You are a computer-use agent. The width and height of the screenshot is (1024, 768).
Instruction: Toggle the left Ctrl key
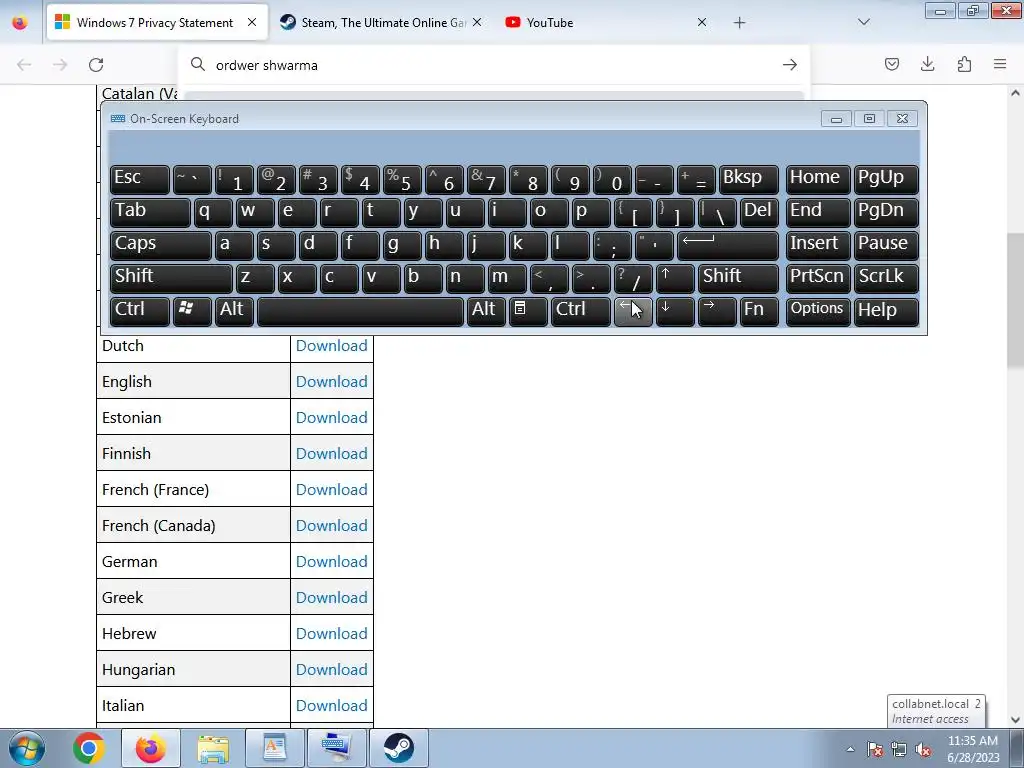click(140, 311)
